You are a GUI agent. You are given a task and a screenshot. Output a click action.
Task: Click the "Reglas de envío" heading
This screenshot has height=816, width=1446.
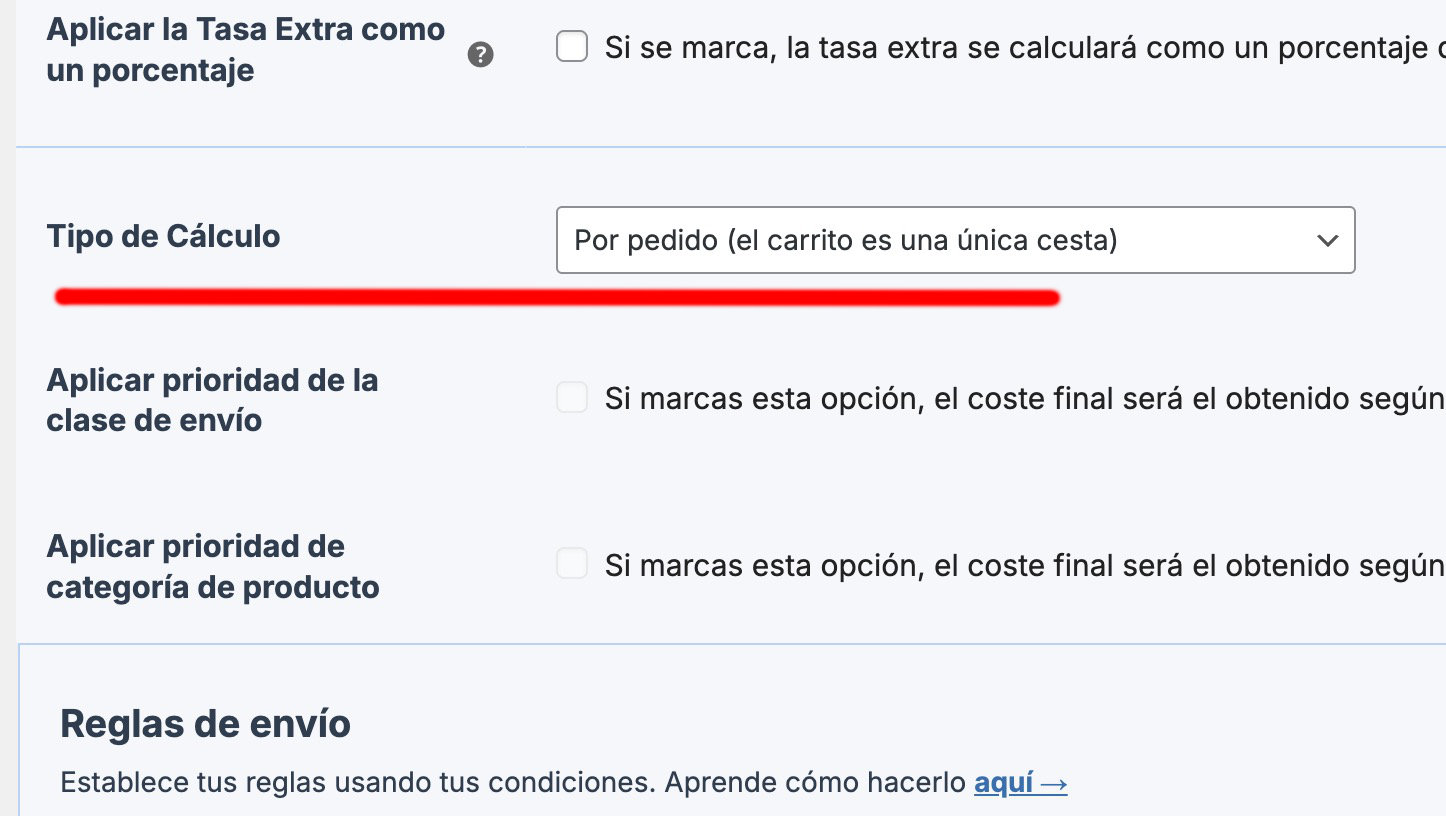click(205, 723)
